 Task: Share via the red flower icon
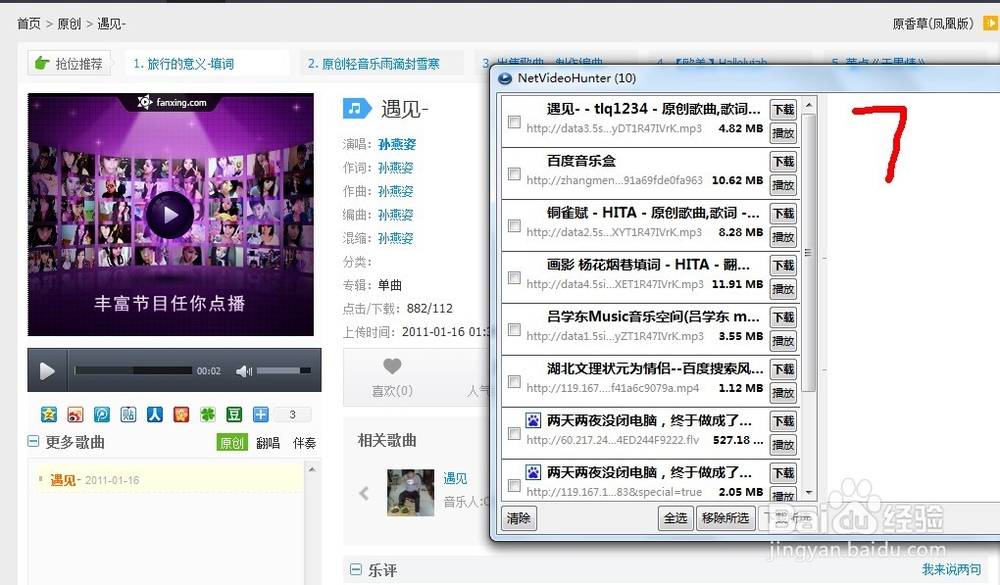click(x=181, y=415)
